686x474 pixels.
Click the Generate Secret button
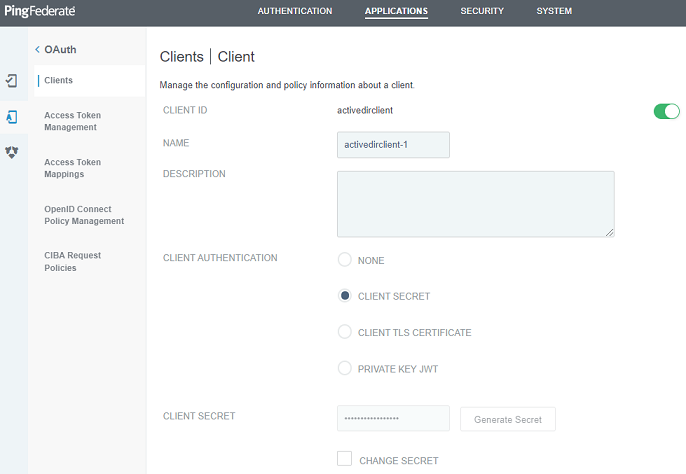[508, 419]
